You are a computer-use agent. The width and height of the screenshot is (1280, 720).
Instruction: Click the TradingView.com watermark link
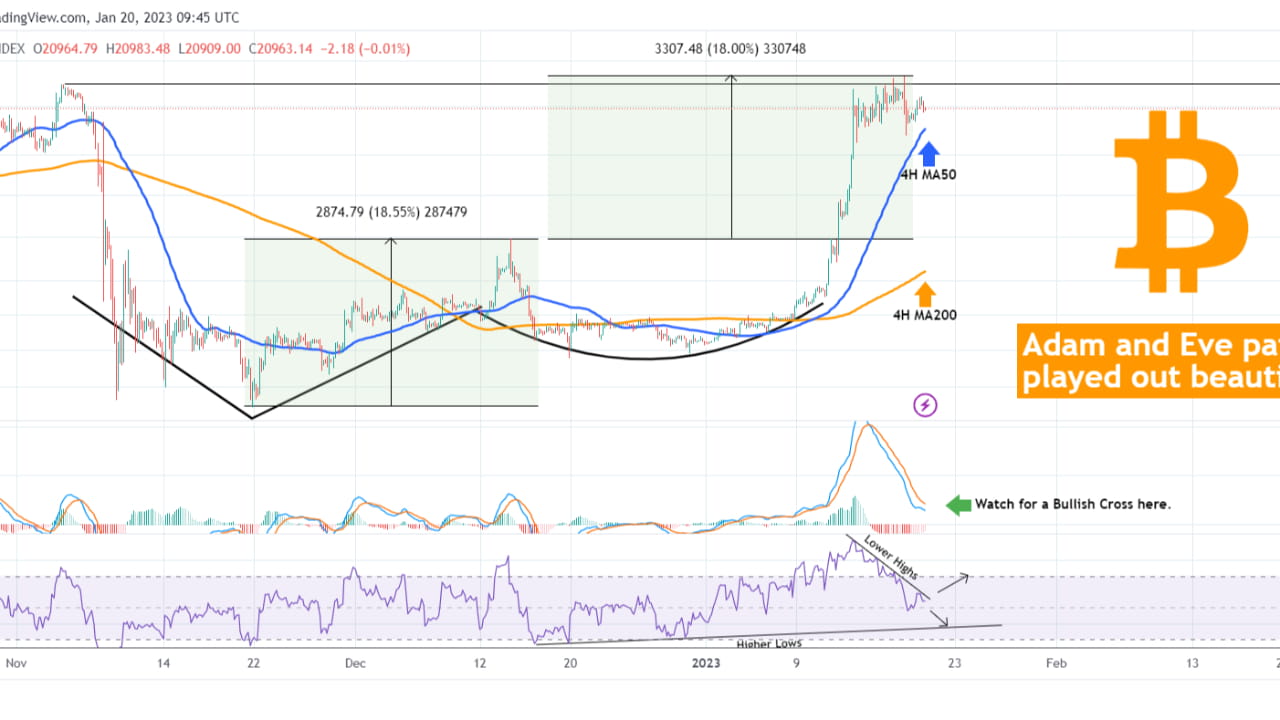coord(38,17)
